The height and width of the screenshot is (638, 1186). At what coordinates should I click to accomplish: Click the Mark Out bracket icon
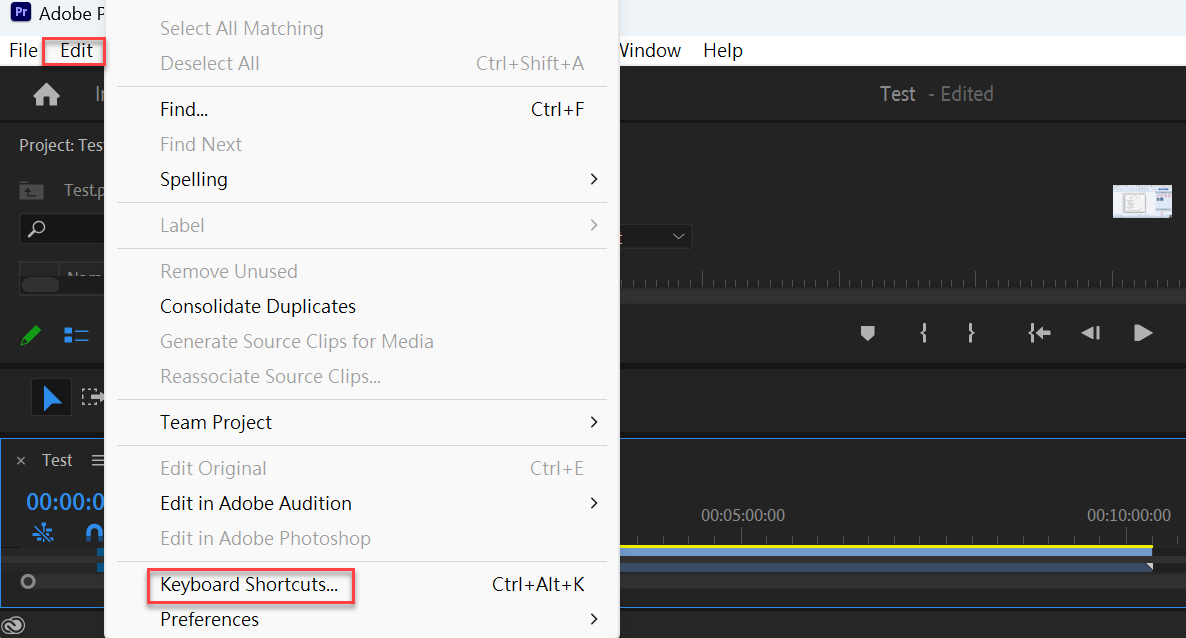point(970,333)
